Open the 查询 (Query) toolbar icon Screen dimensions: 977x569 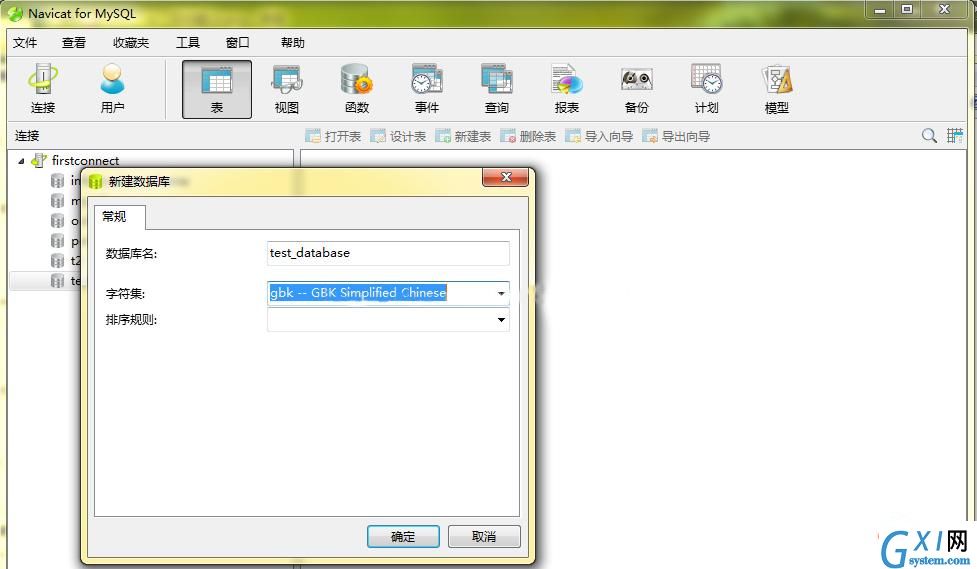click(497, 89)
